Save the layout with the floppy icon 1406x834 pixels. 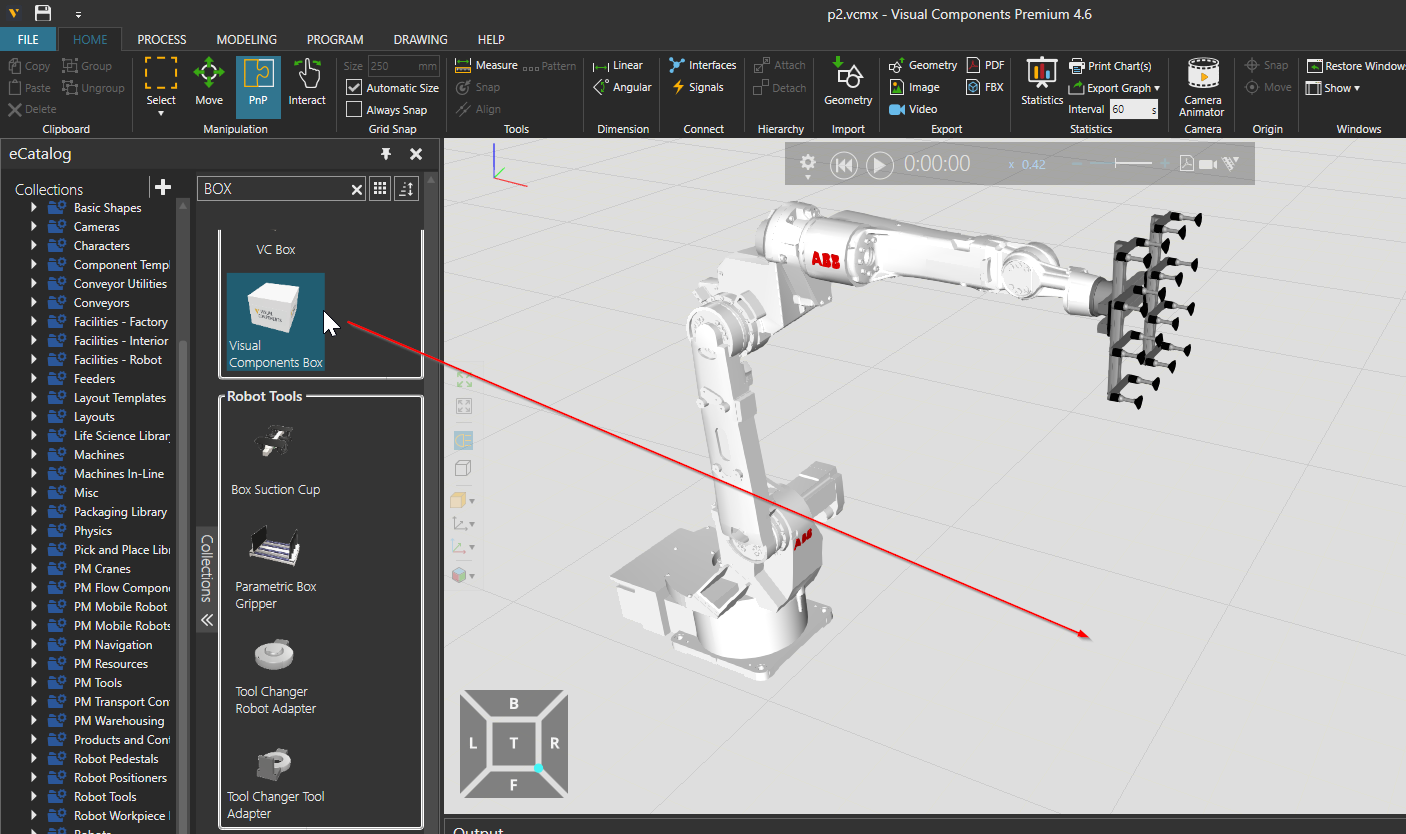click(x=43, y=13)
